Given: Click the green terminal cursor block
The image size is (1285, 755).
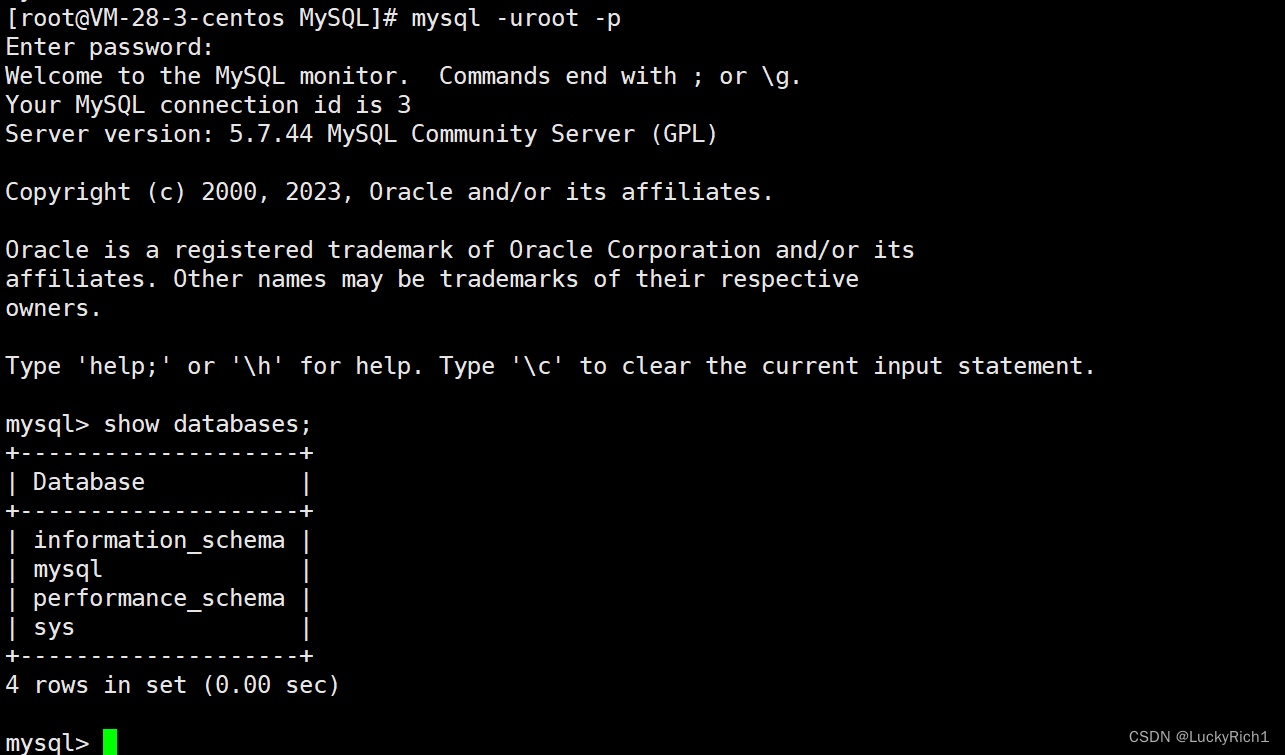Looking at the screenshot, I should point(110,742).
